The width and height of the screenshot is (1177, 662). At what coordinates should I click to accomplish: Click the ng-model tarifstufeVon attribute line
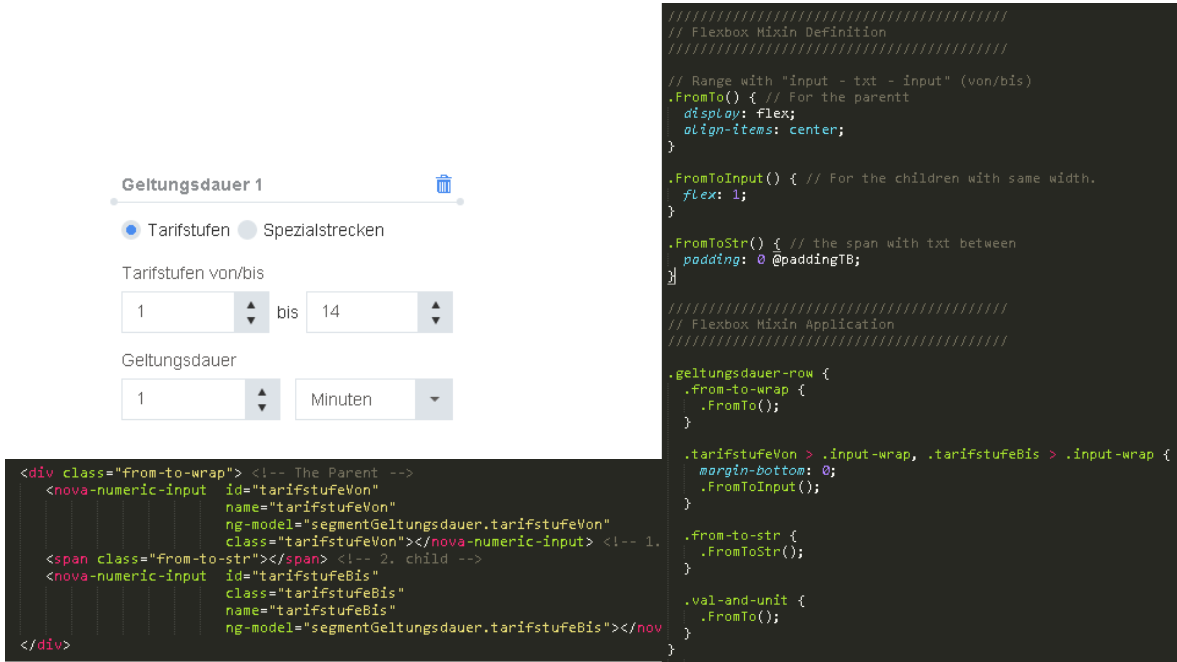(417, 524)
